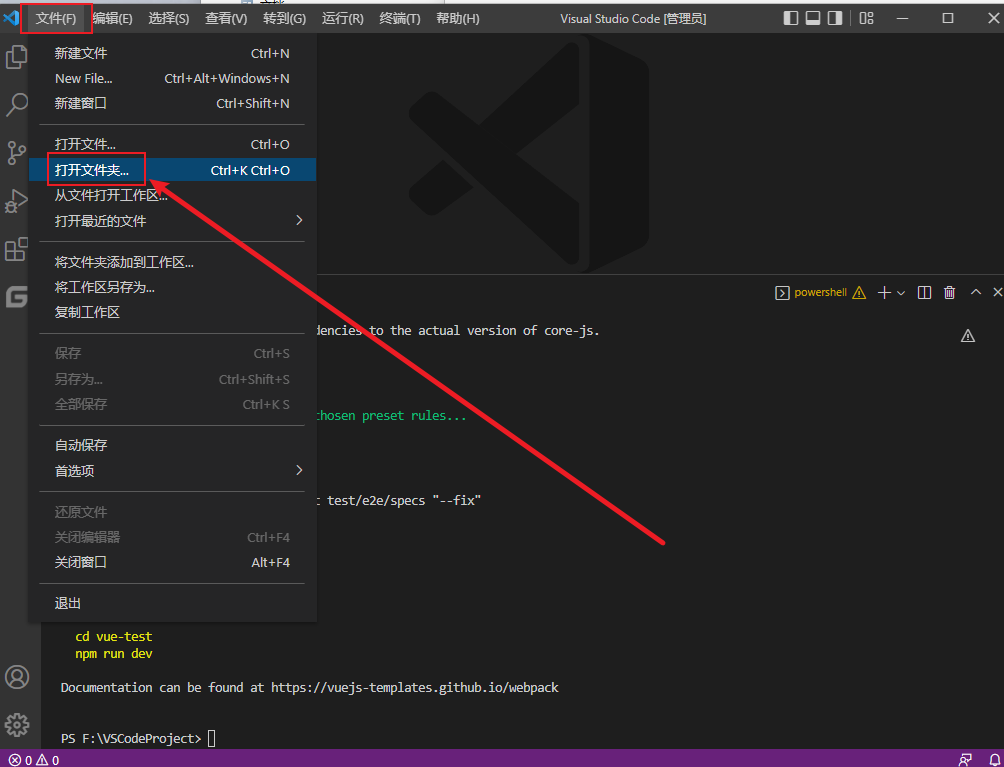Screen dimensions: 1004x767
Task: Toggle secondary side bar layout icon
Action: 834,19
